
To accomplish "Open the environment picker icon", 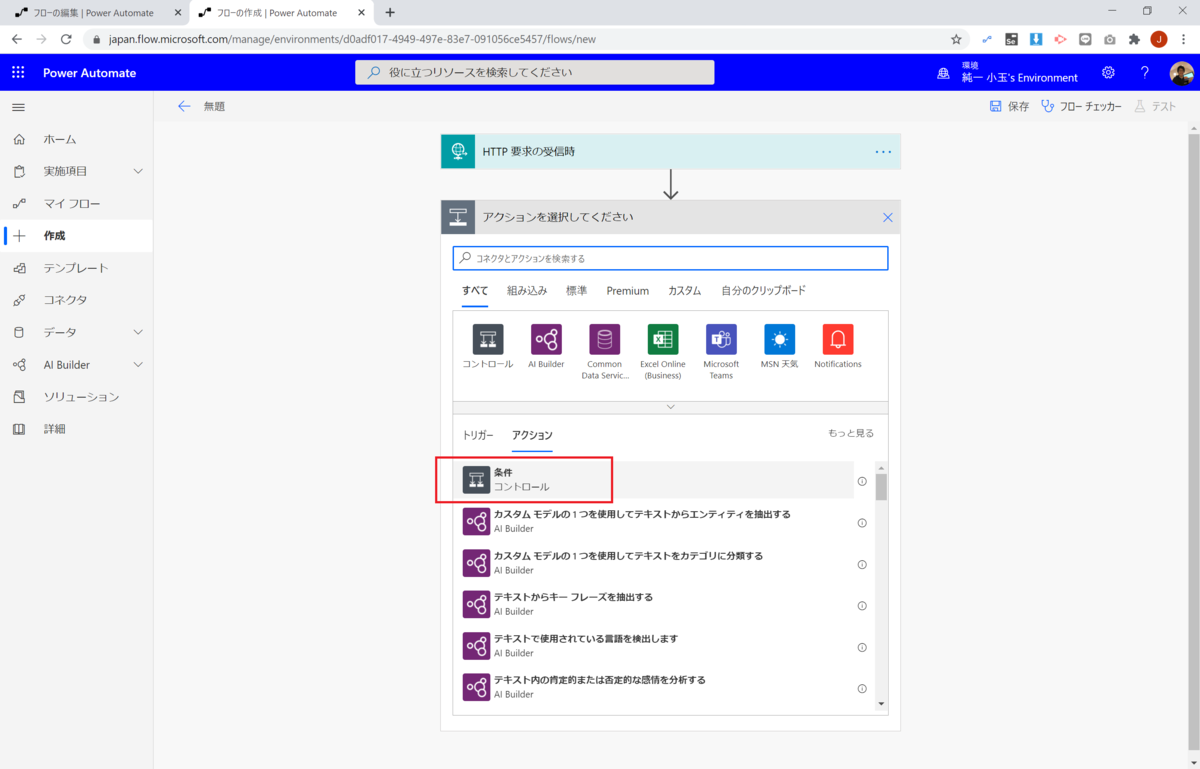I will (x=943, y=73).
